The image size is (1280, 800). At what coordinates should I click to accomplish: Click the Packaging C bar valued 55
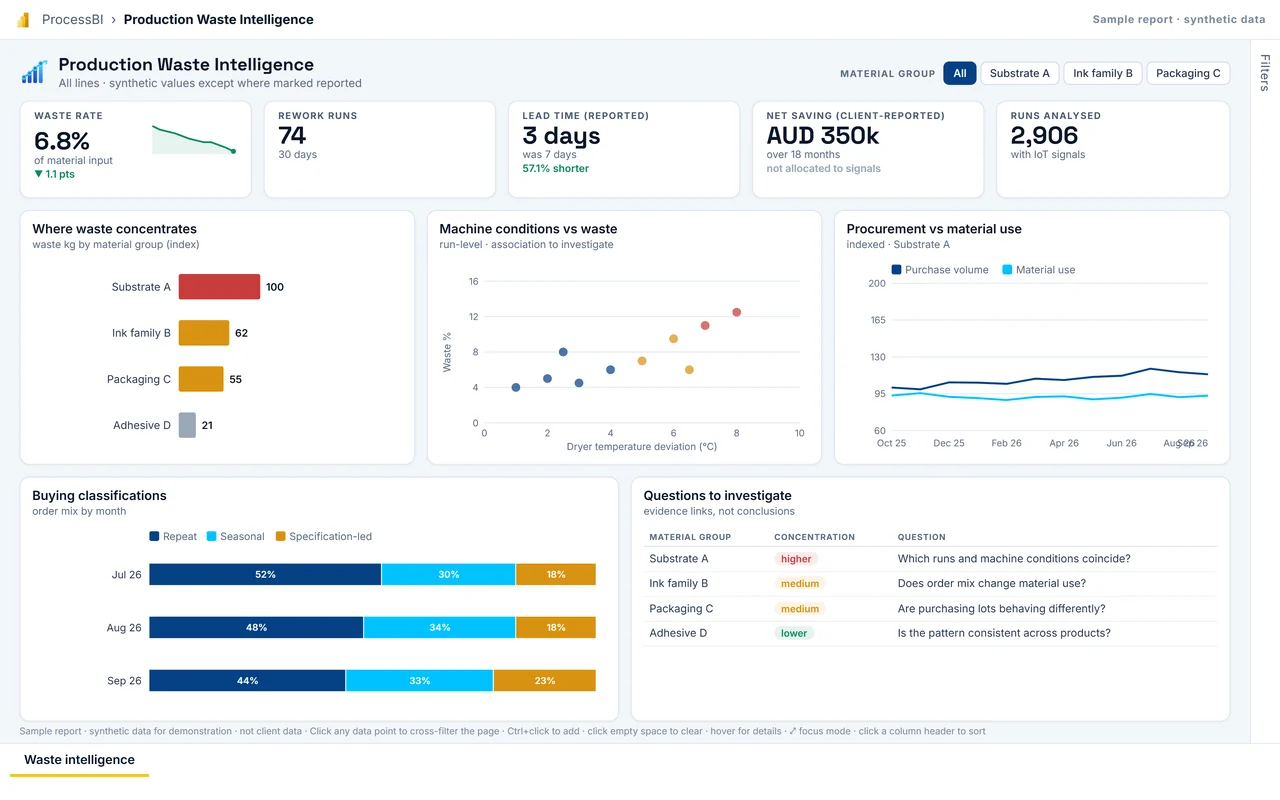coord(201,379)
